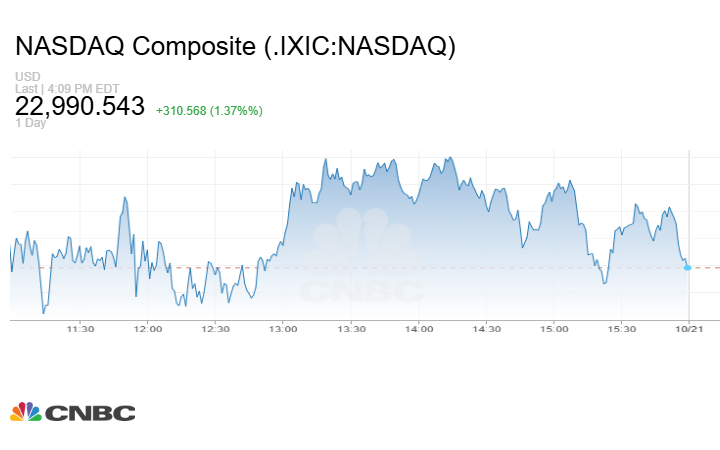Click the 12:30 time axis label
Screen dimensions: 720x450
215,329
